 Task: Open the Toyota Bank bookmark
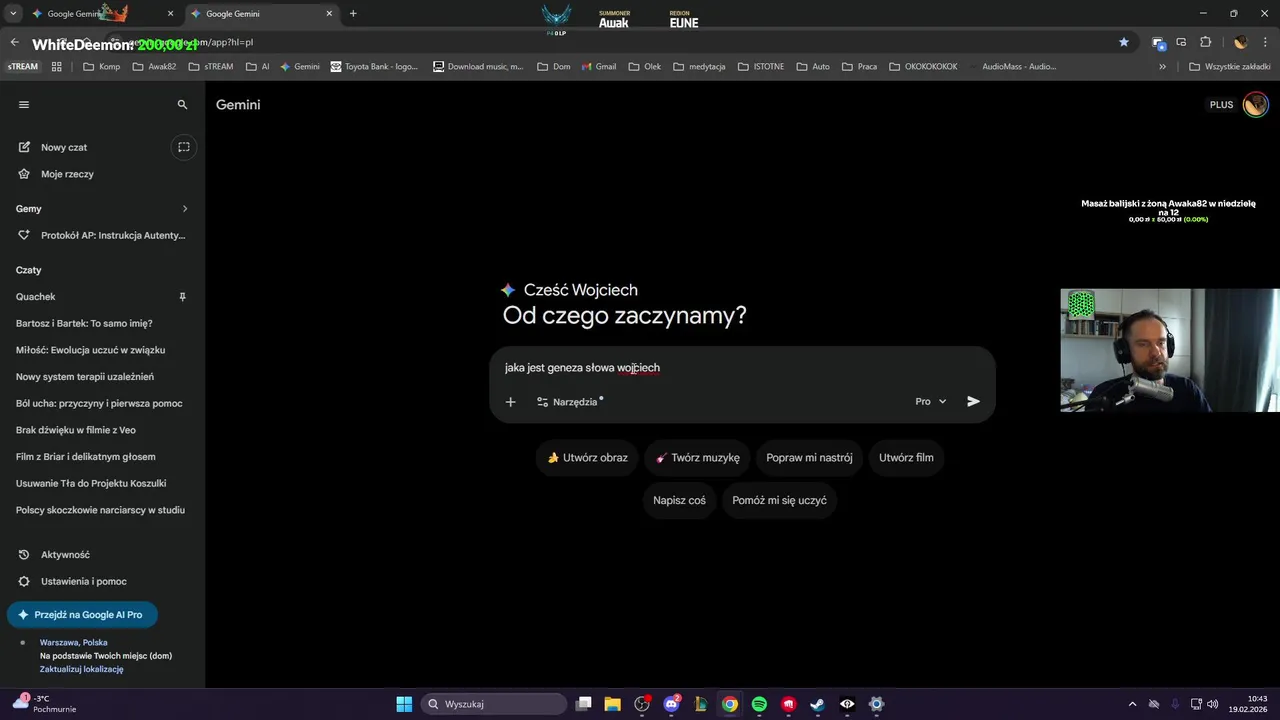click(373, 67)
